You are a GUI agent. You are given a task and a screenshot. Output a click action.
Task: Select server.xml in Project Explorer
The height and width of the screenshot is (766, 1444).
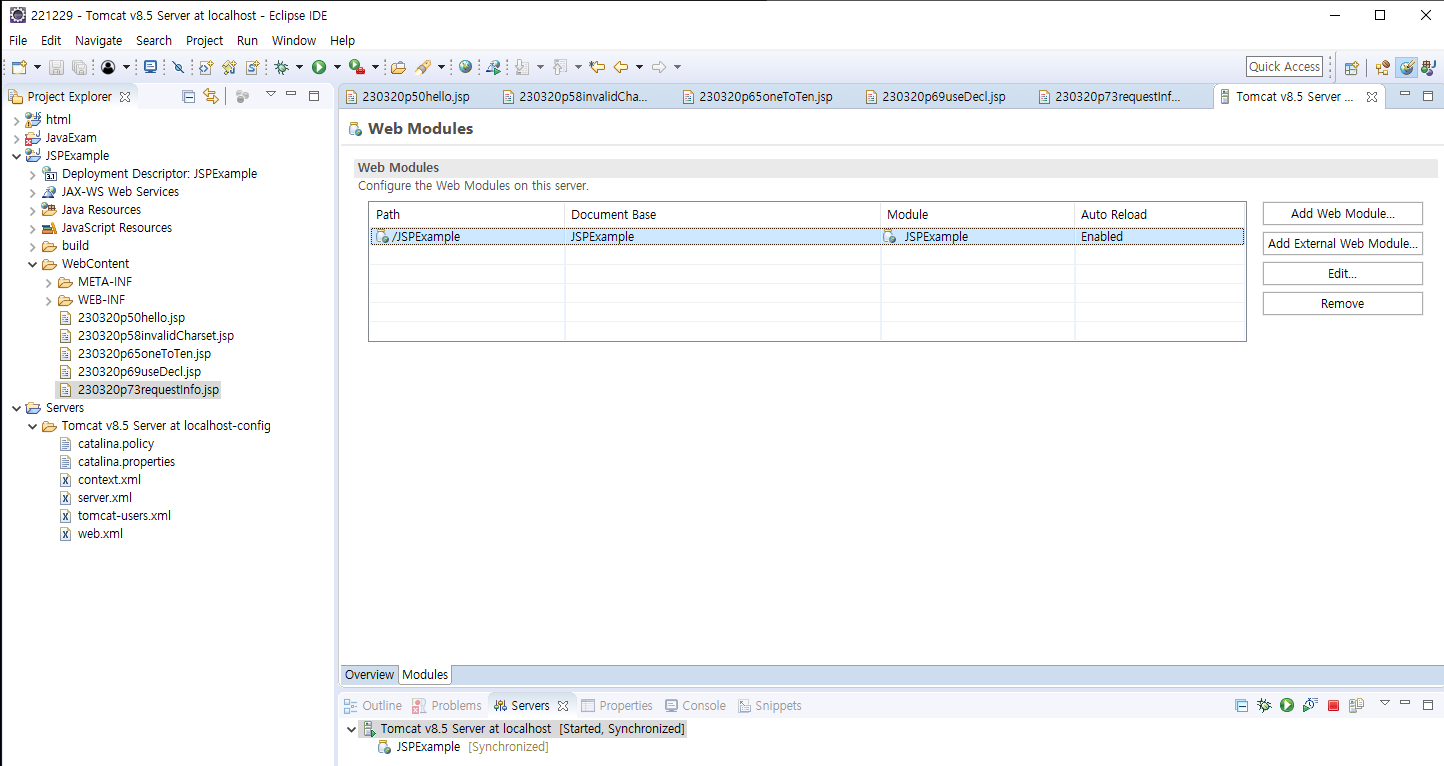tap(105, 498)
